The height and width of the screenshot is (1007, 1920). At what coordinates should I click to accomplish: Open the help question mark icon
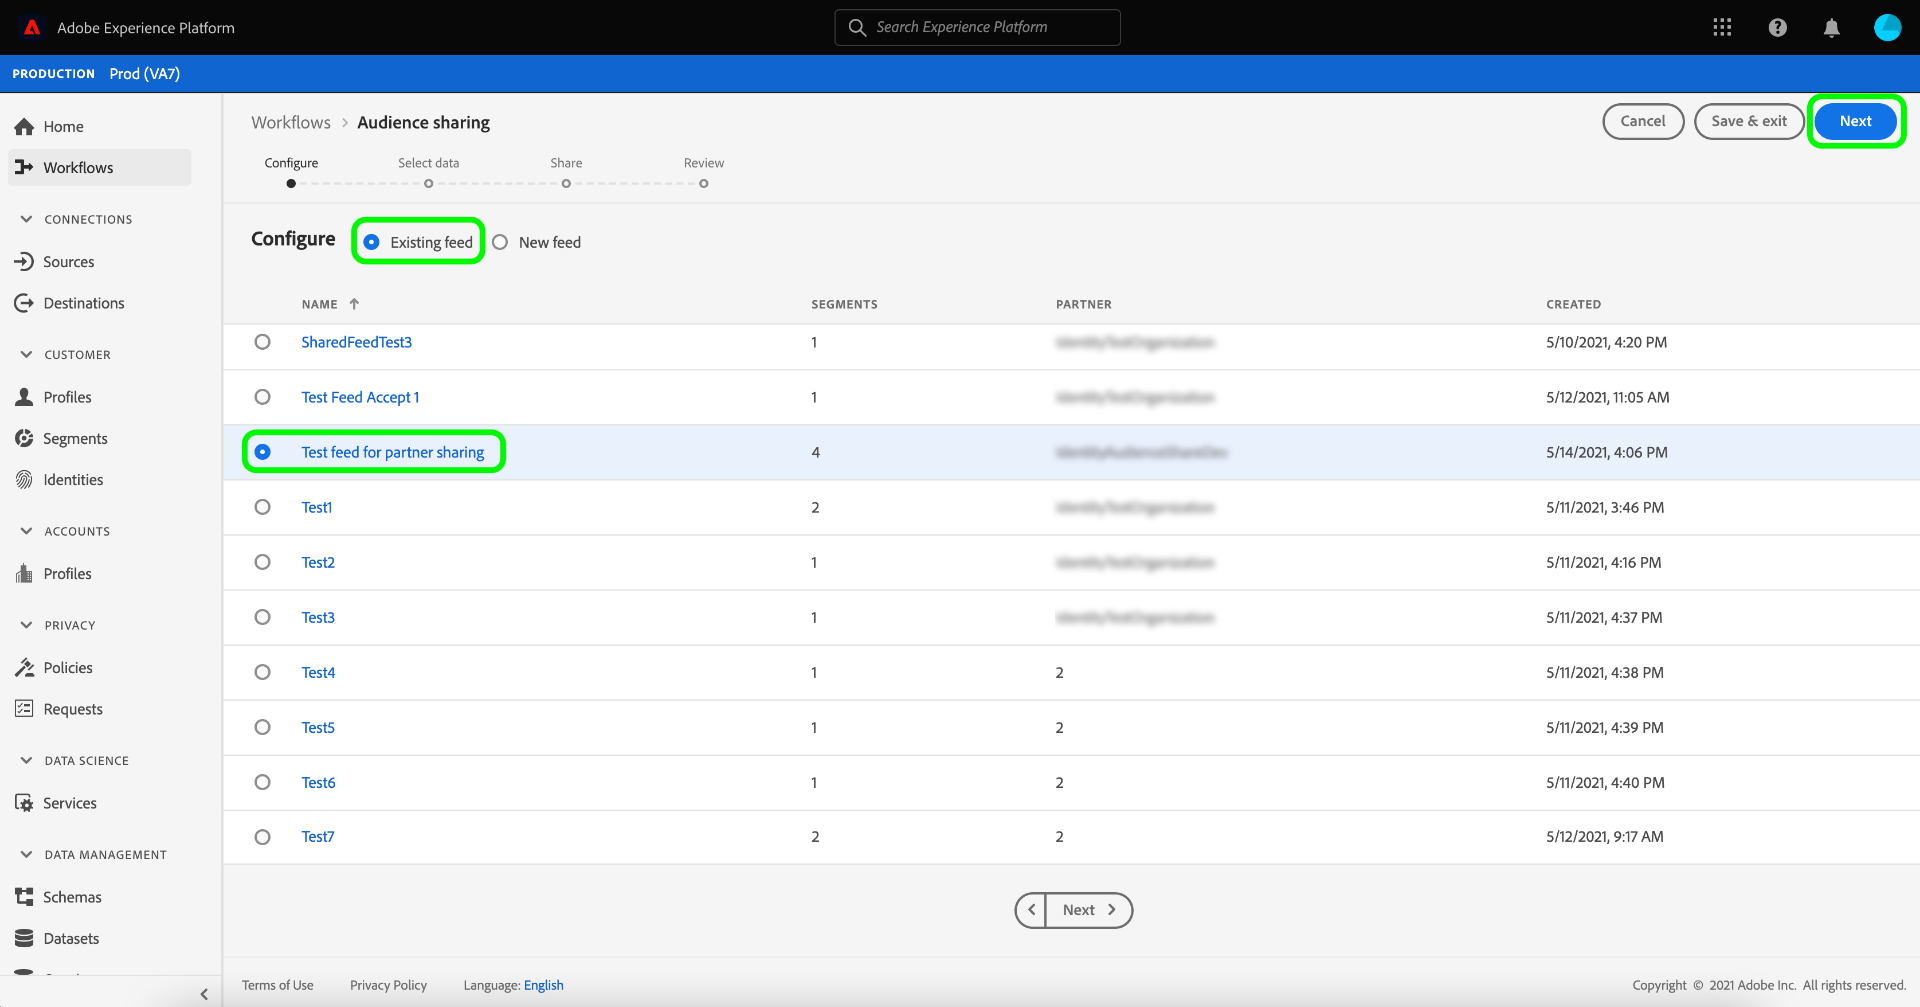[1777, 27]
